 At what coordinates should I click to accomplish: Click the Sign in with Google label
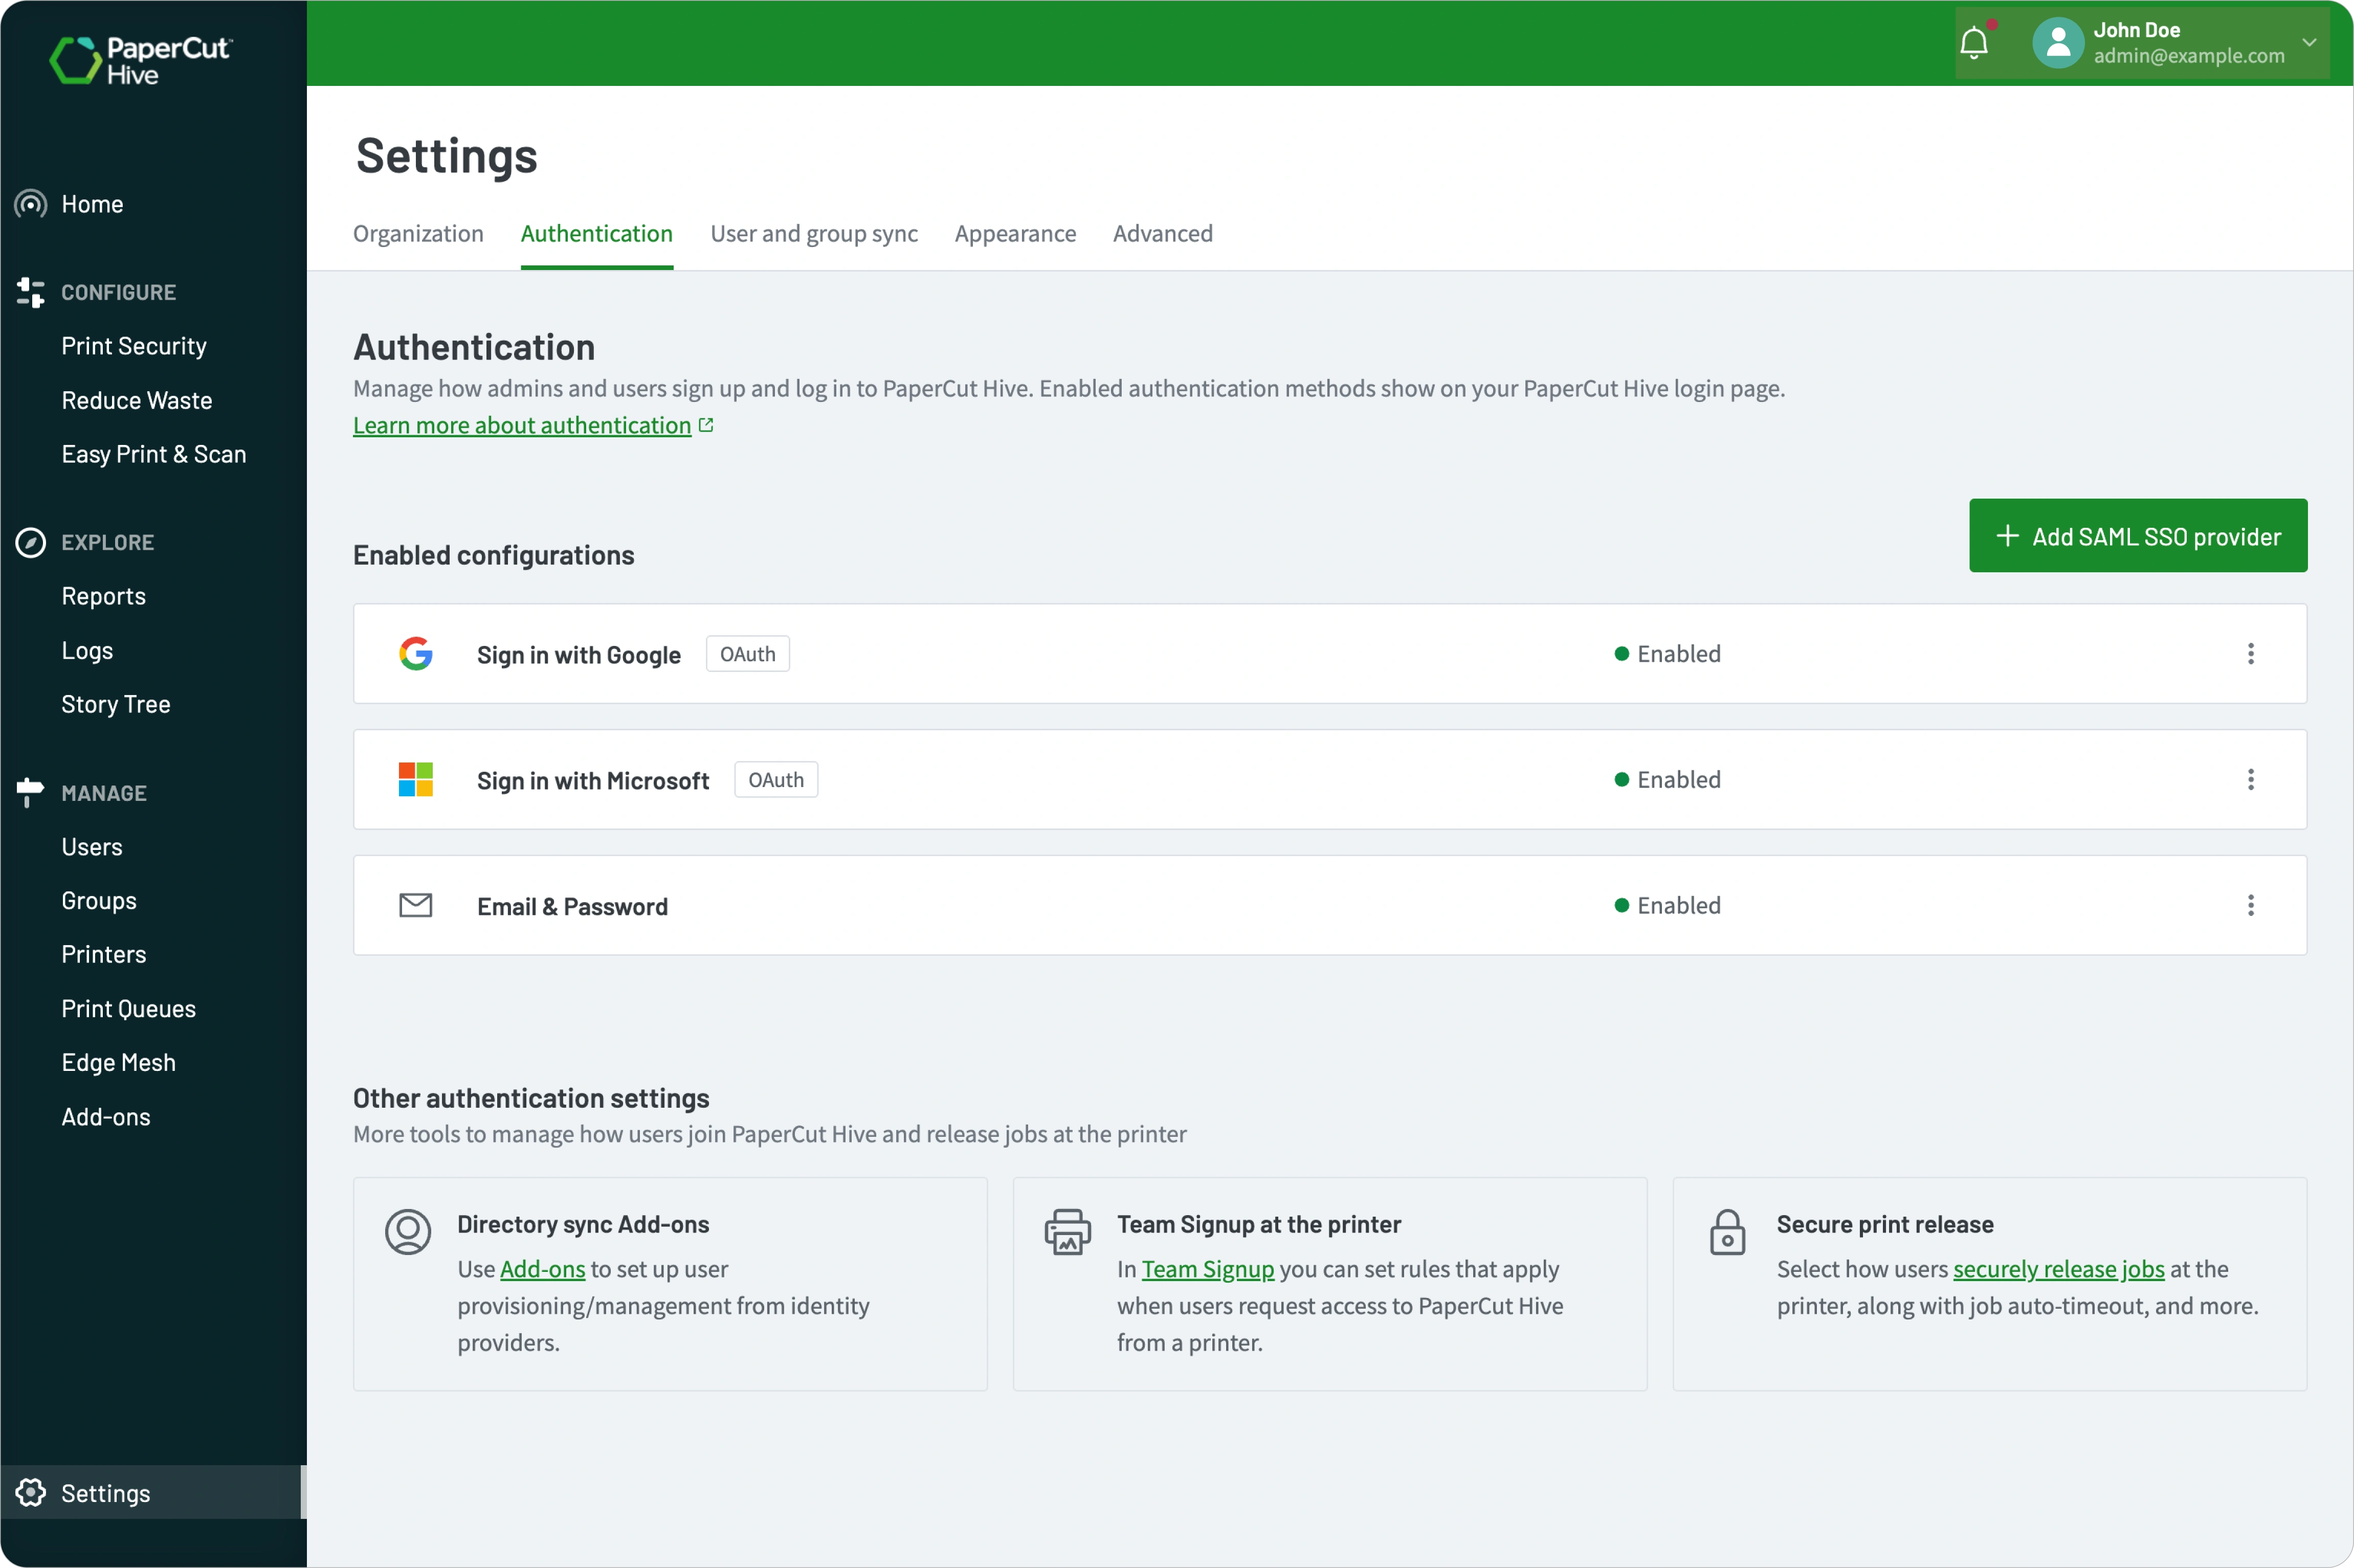tap(579, 655)
